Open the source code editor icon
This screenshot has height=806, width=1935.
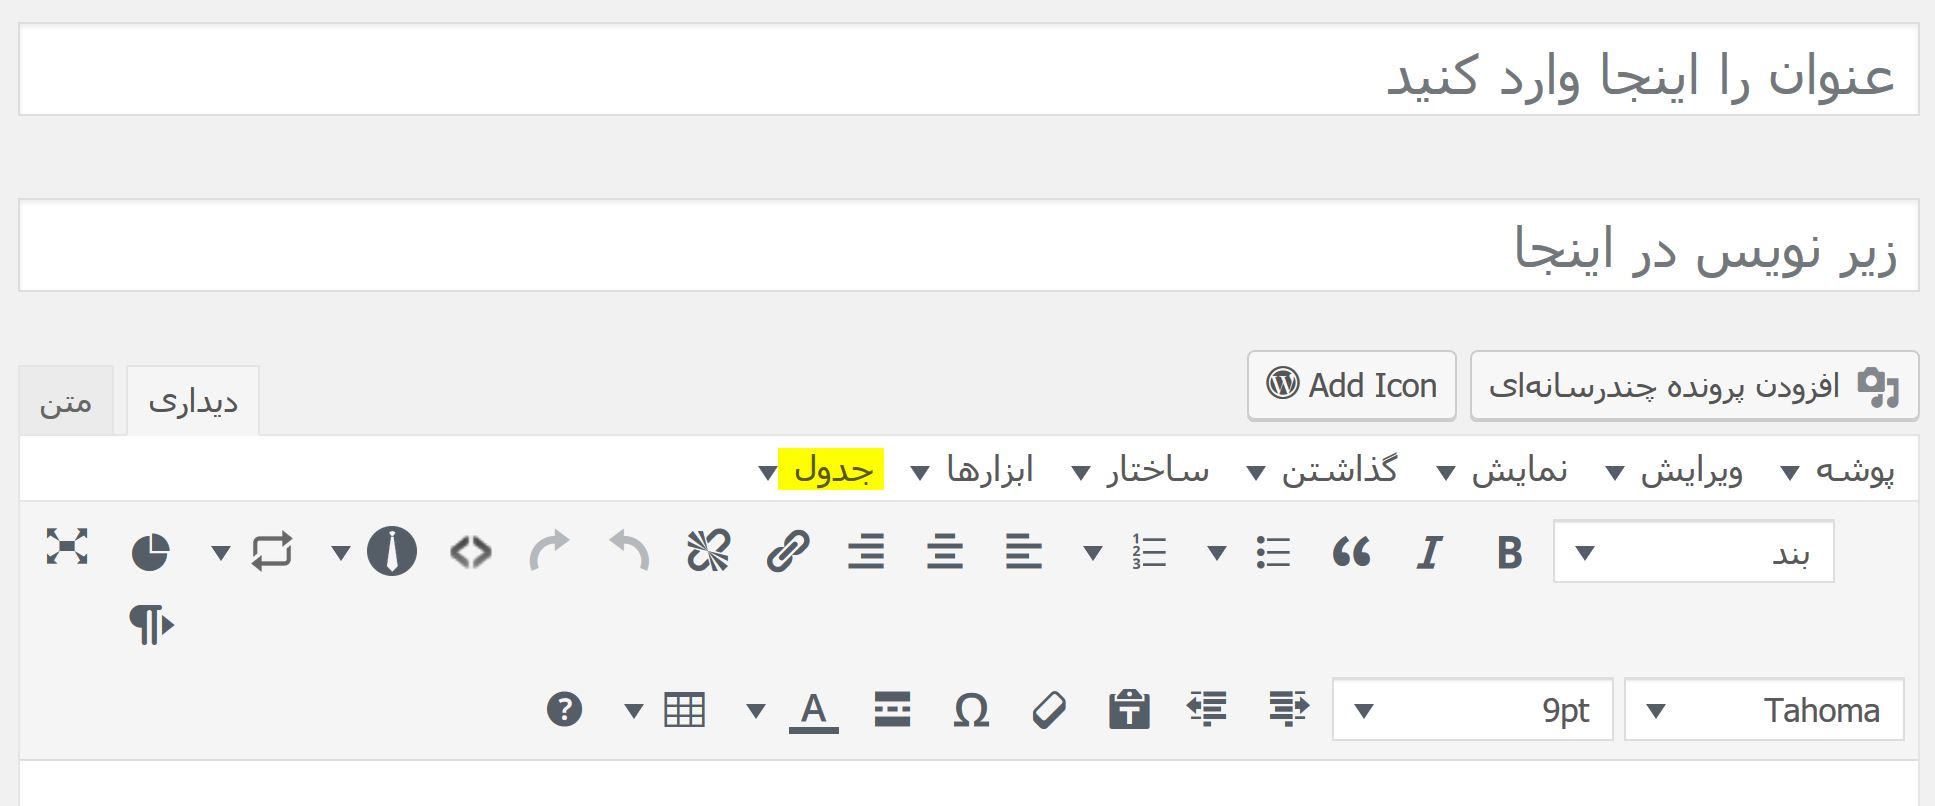(471, 552)
